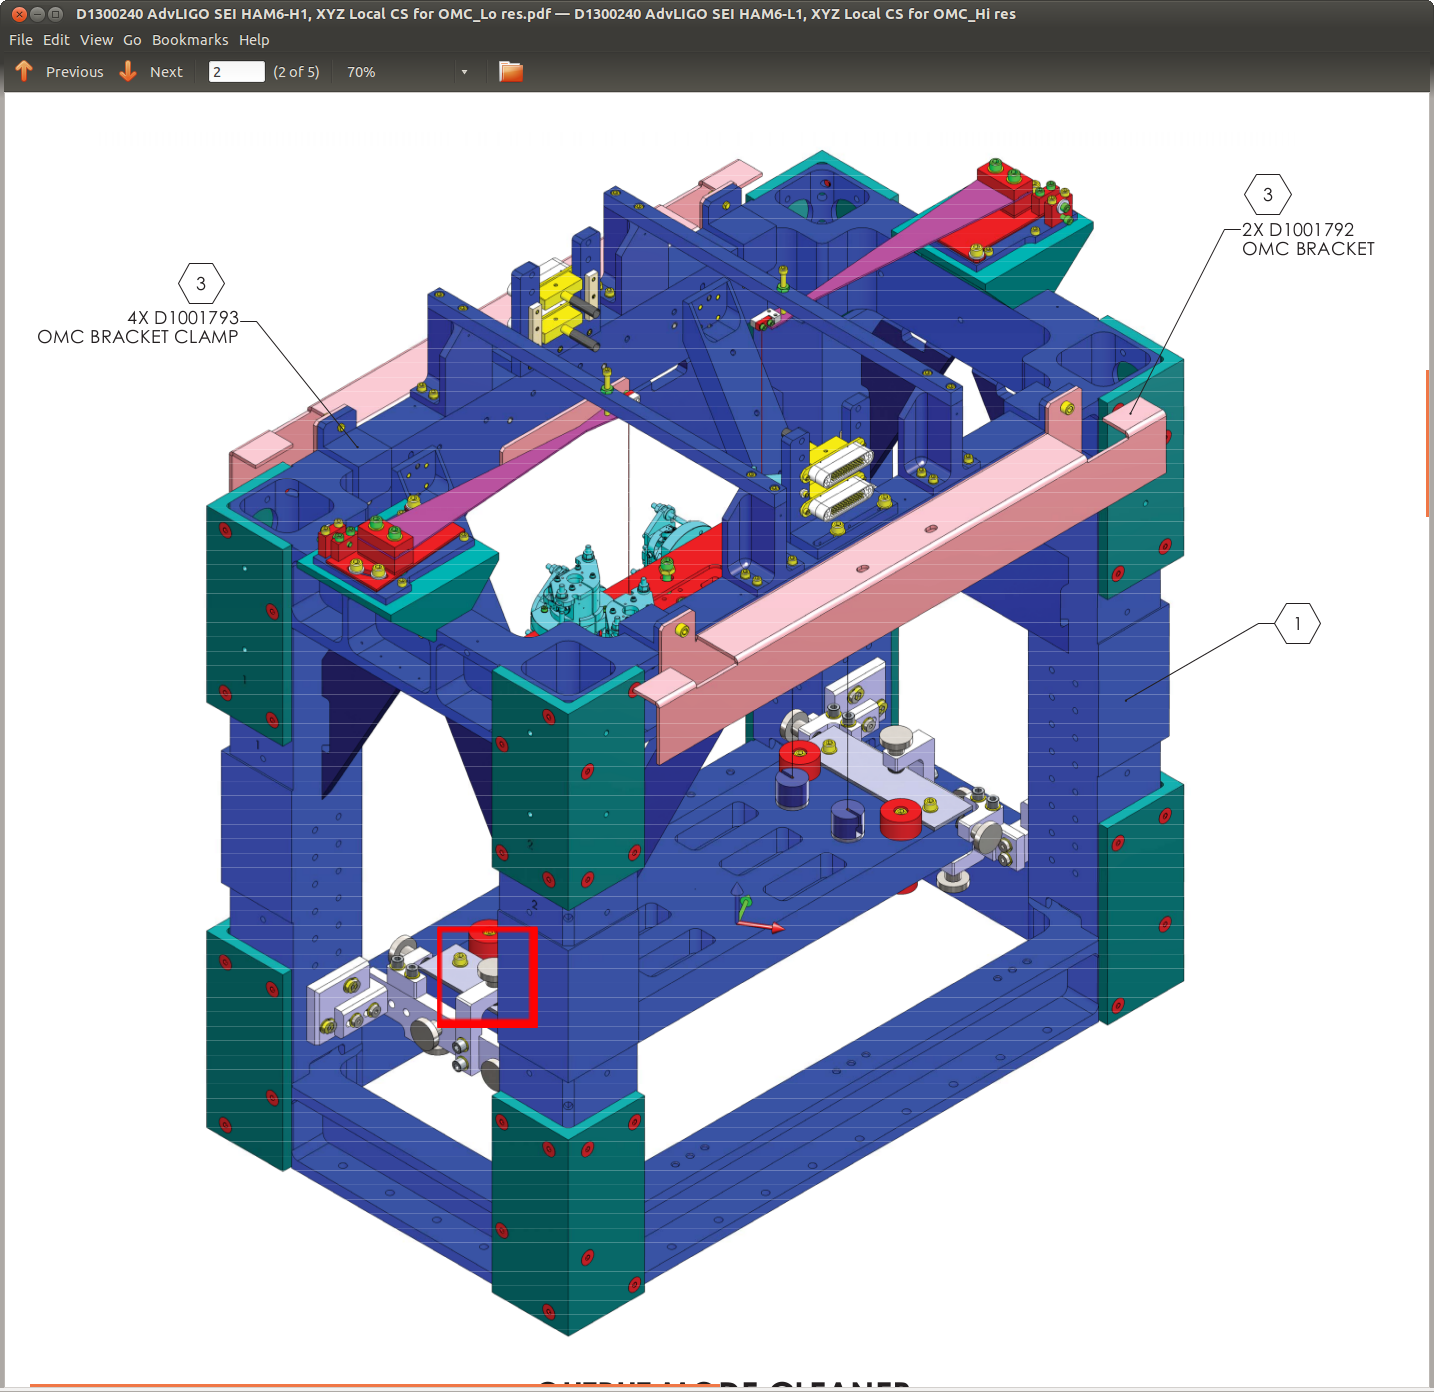Click the hexagon balloon labeled 1

coord(1298,624)
